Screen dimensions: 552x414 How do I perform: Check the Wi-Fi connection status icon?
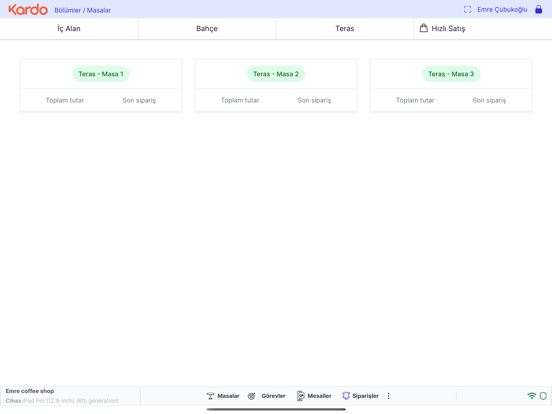click(532, 396)
